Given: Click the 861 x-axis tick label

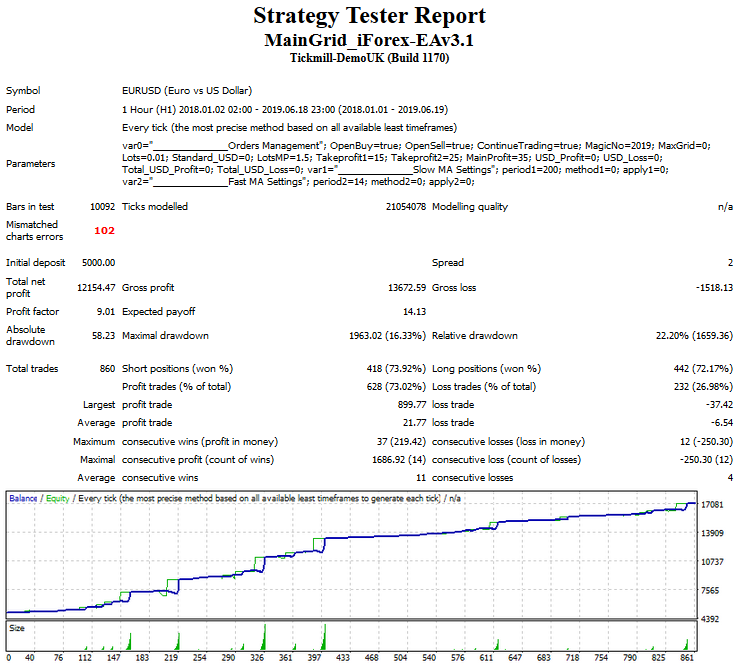Looking at the screenshot, I should [685, 658].
